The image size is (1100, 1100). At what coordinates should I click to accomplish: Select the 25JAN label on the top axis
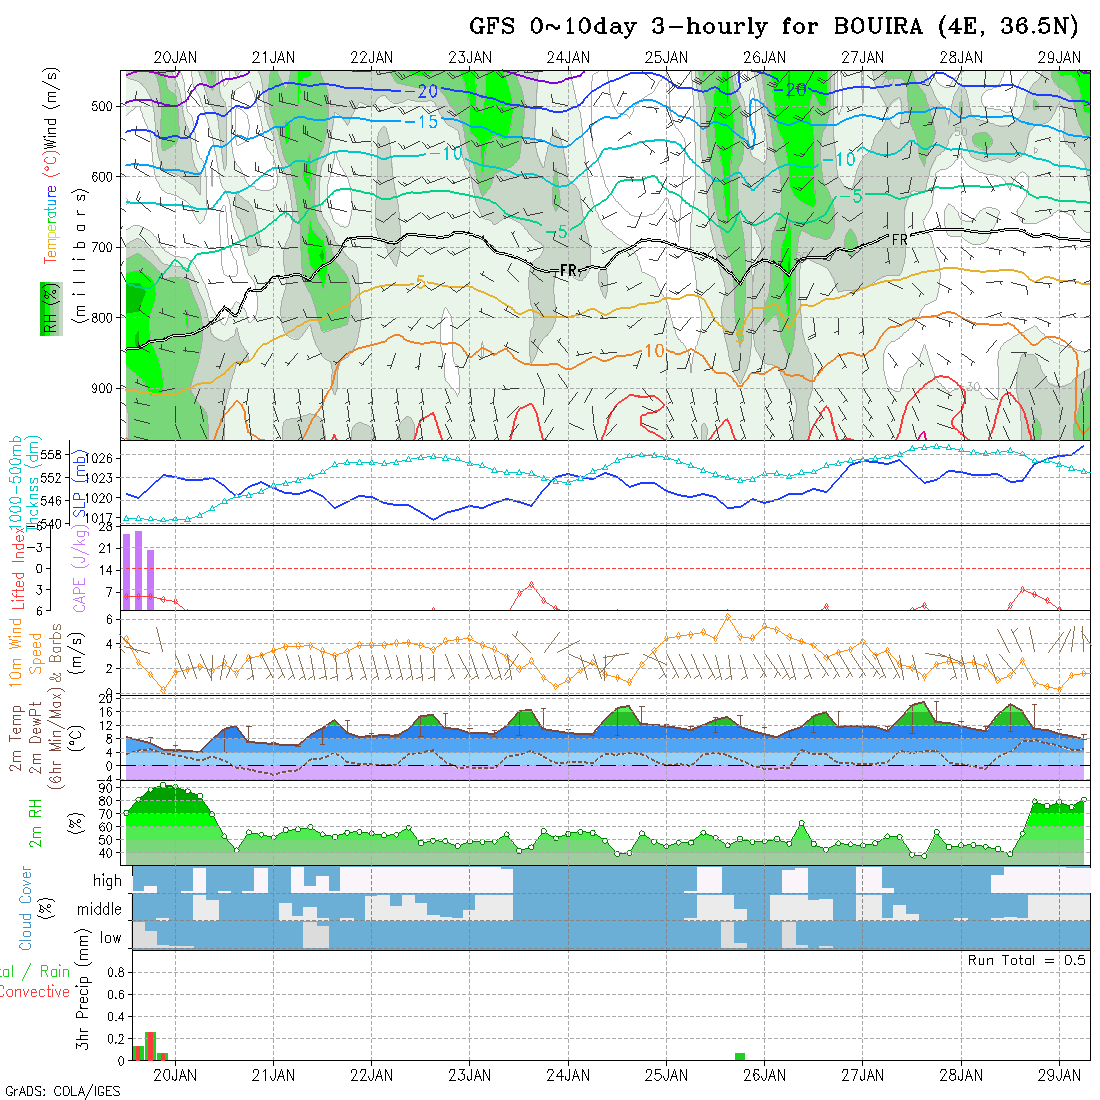tap(666, 58)
